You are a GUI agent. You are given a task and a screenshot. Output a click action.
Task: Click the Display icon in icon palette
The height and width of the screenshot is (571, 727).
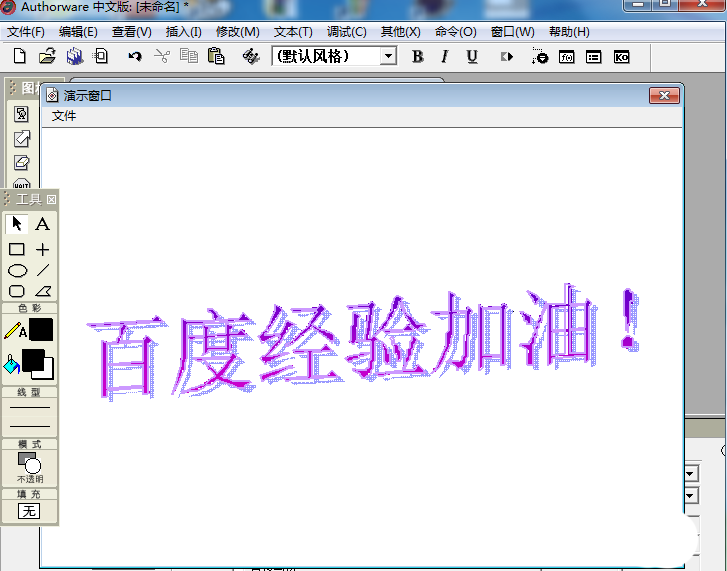click(x=21, y=114)
